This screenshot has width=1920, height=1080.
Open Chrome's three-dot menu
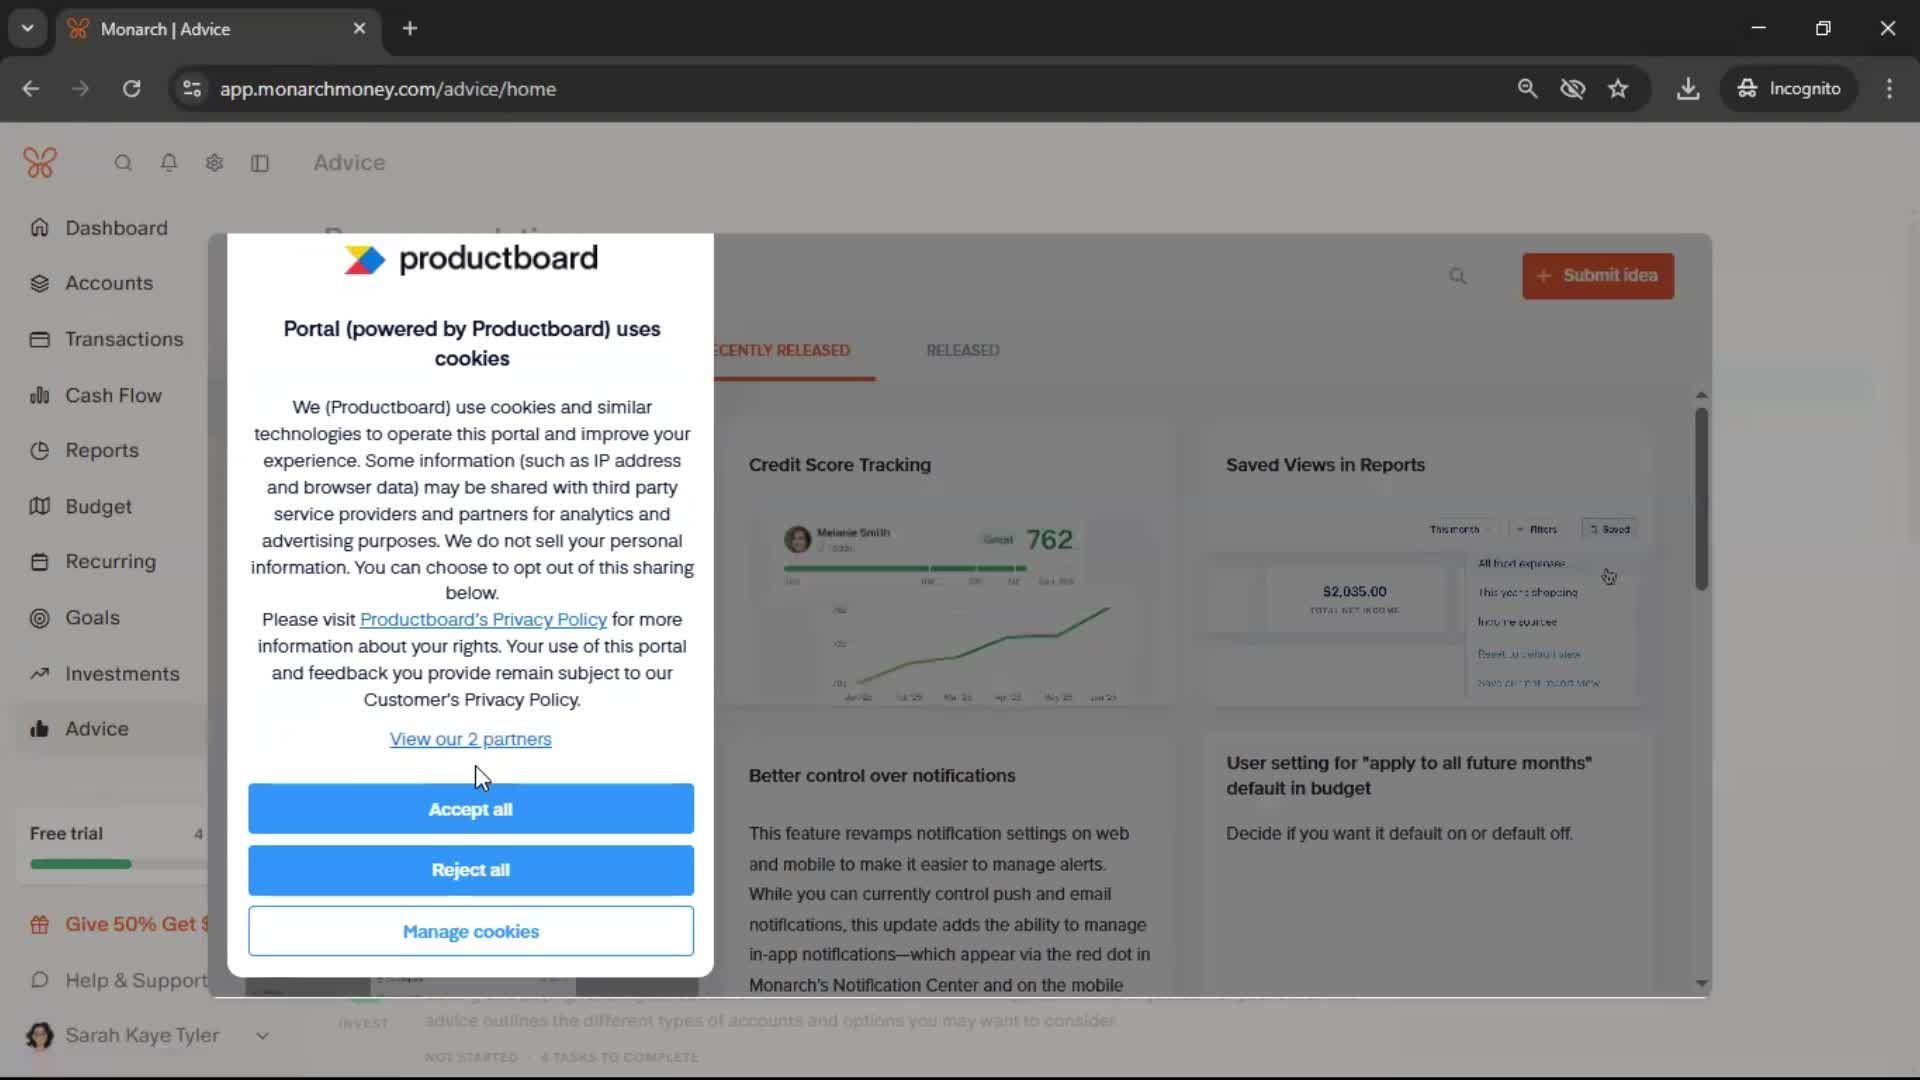click(1889, 89)
